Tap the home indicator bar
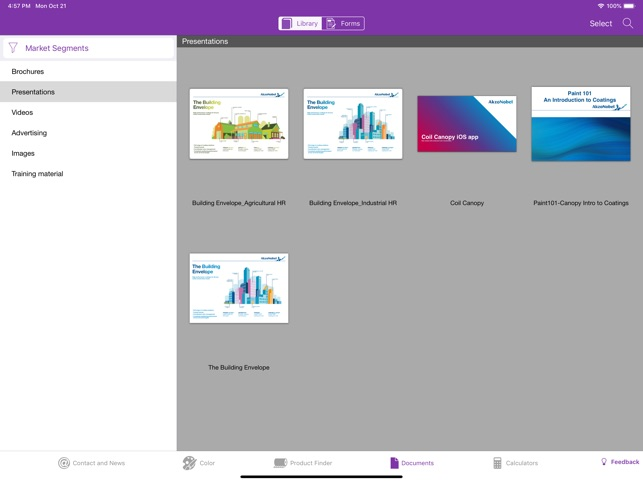The height and width of the screenshot is (482, 643). coord(322,477)
